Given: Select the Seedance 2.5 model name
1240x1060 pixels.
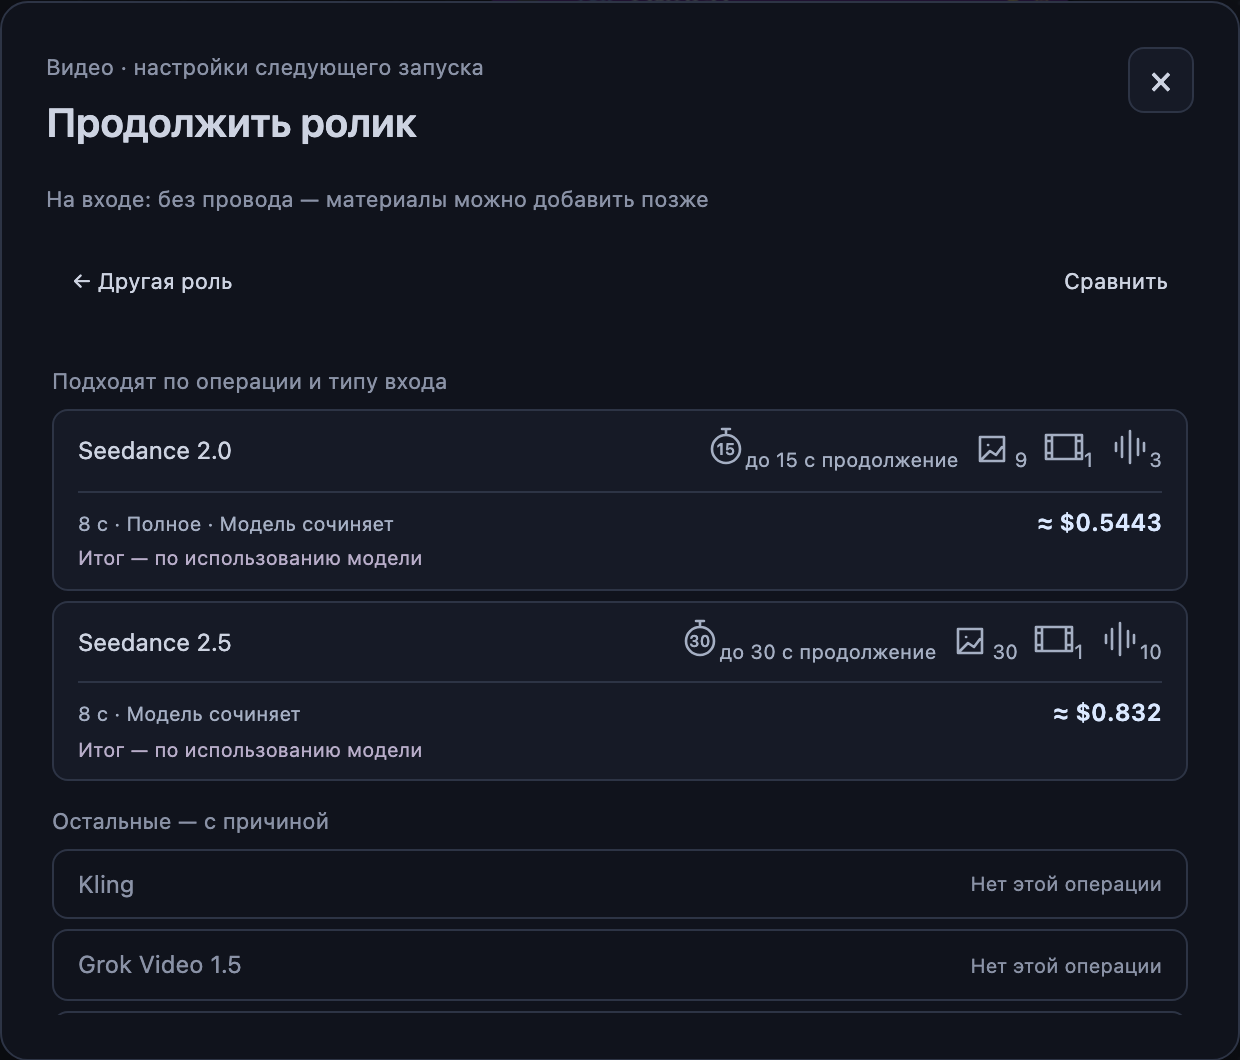Looking at the screenshot, I should point(155,643).
